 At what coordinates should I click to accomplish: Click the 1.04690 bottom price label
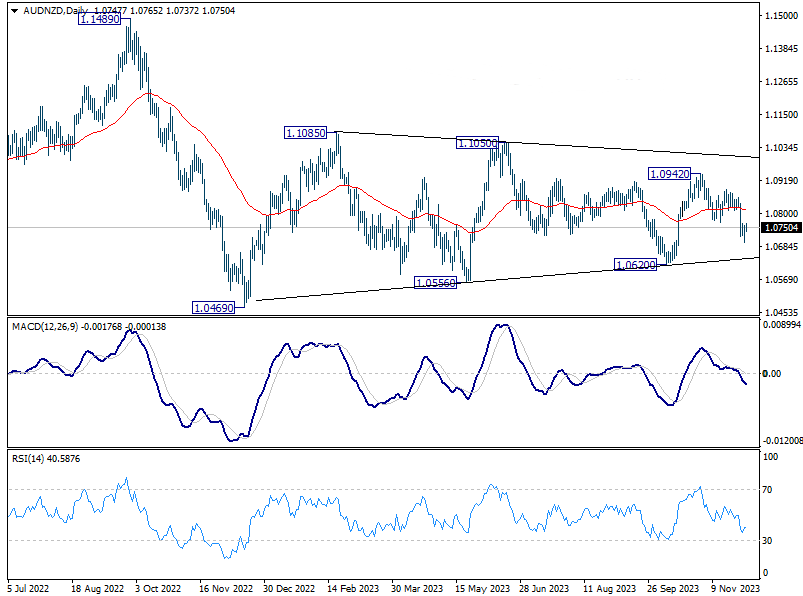(212, 308)
